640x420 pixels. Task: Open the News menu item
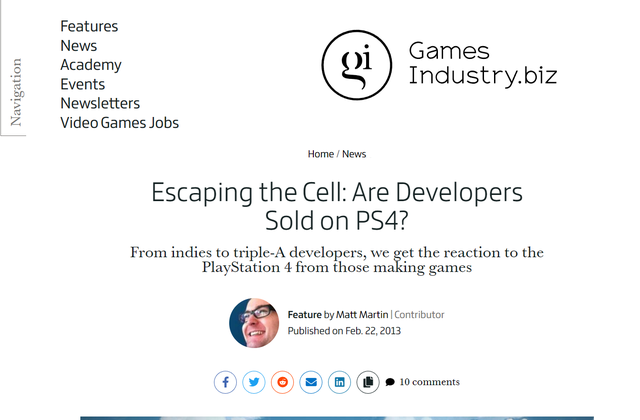tap(79, 46)
